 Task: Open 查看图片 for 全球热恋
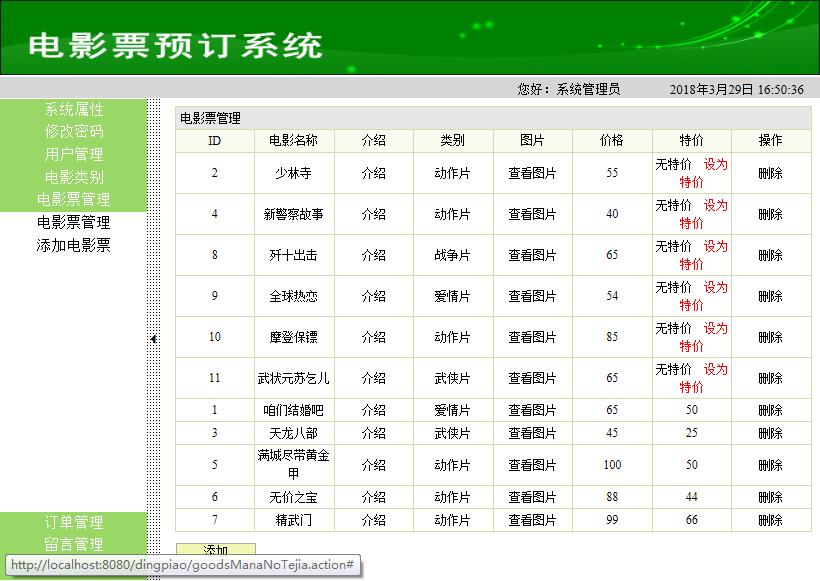pyautogui.click(x=532, y=296)
